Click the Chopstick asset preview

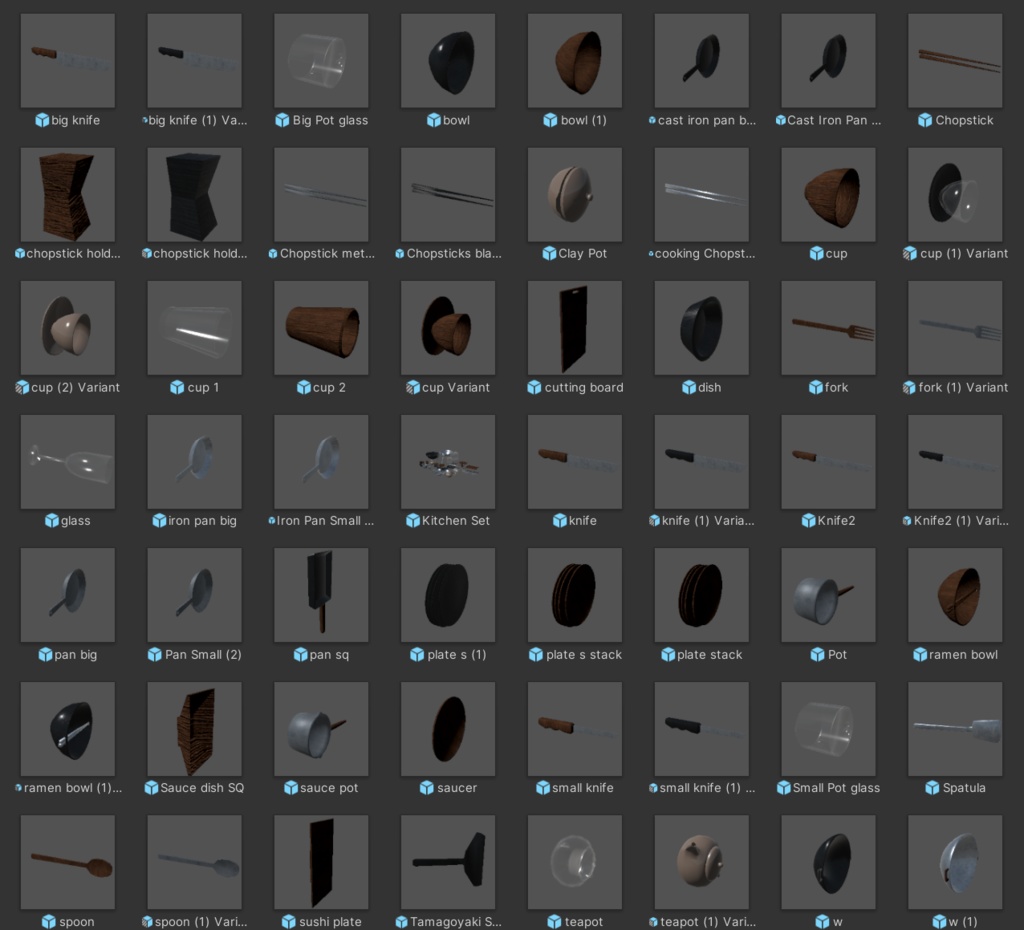(x=955, y=60)
